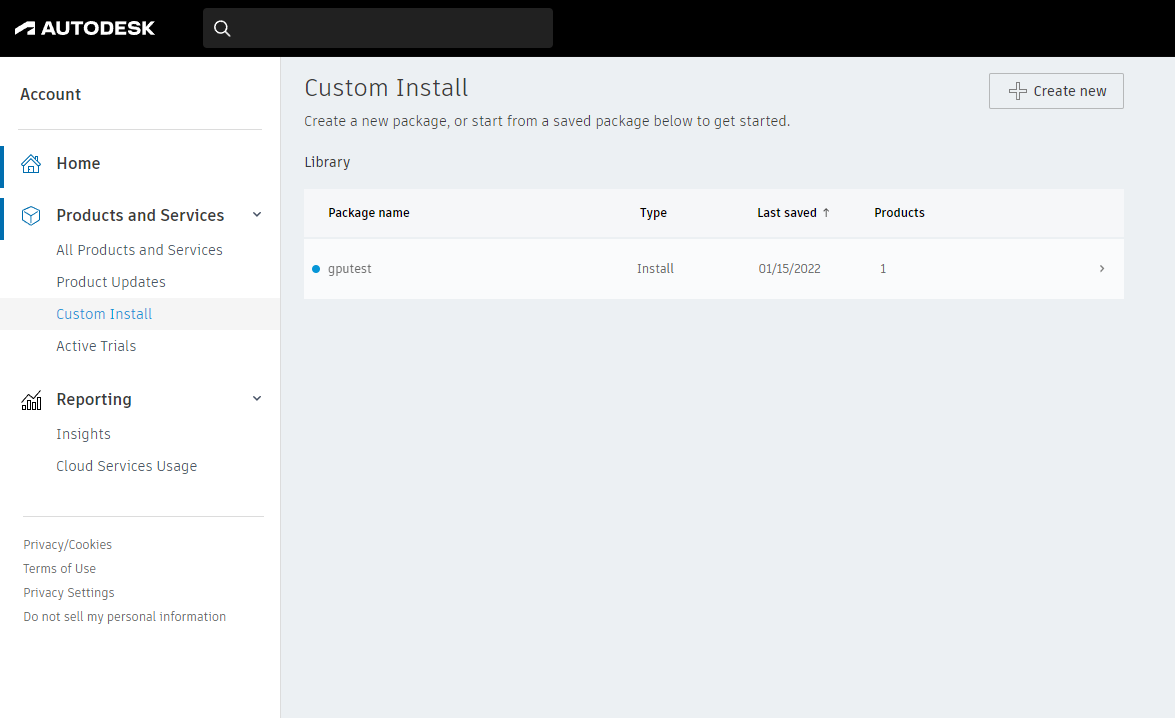This screenshot has width=1175, height=718.
Task: Click the Last saved sort arrow
Action: click(826, 213)
